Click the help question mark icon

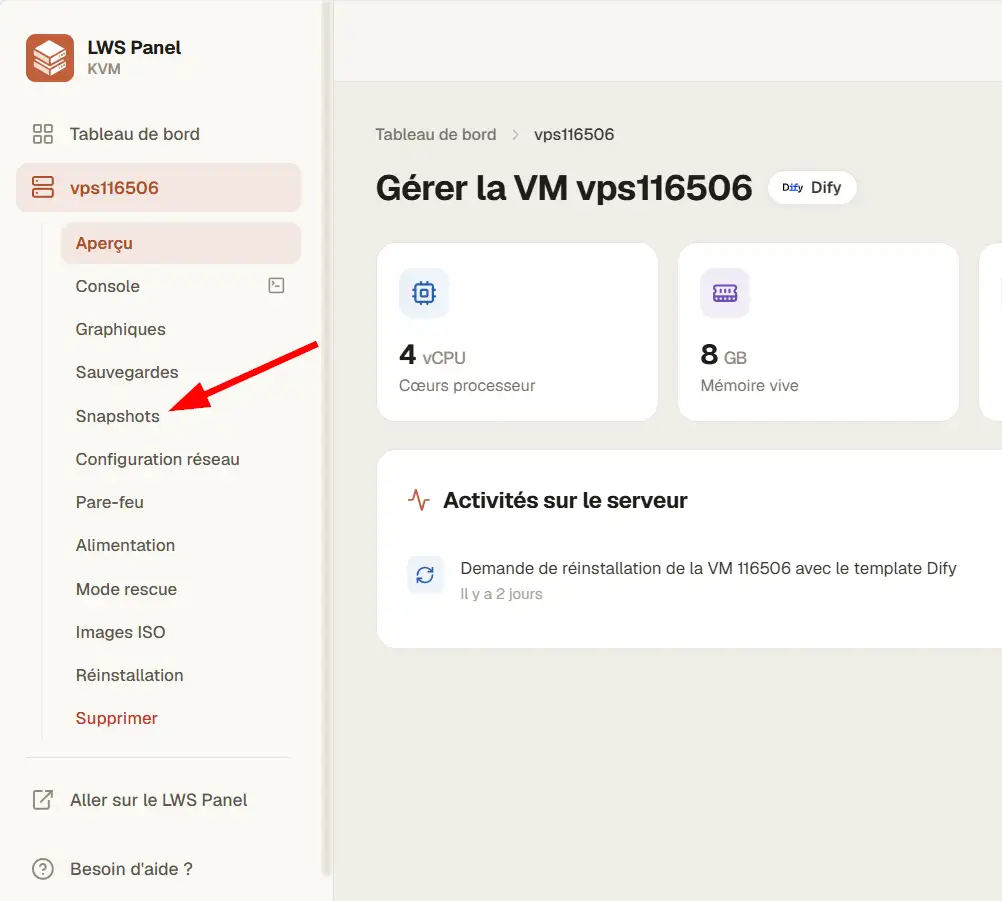pyautogui.click(x=43, y=868)
